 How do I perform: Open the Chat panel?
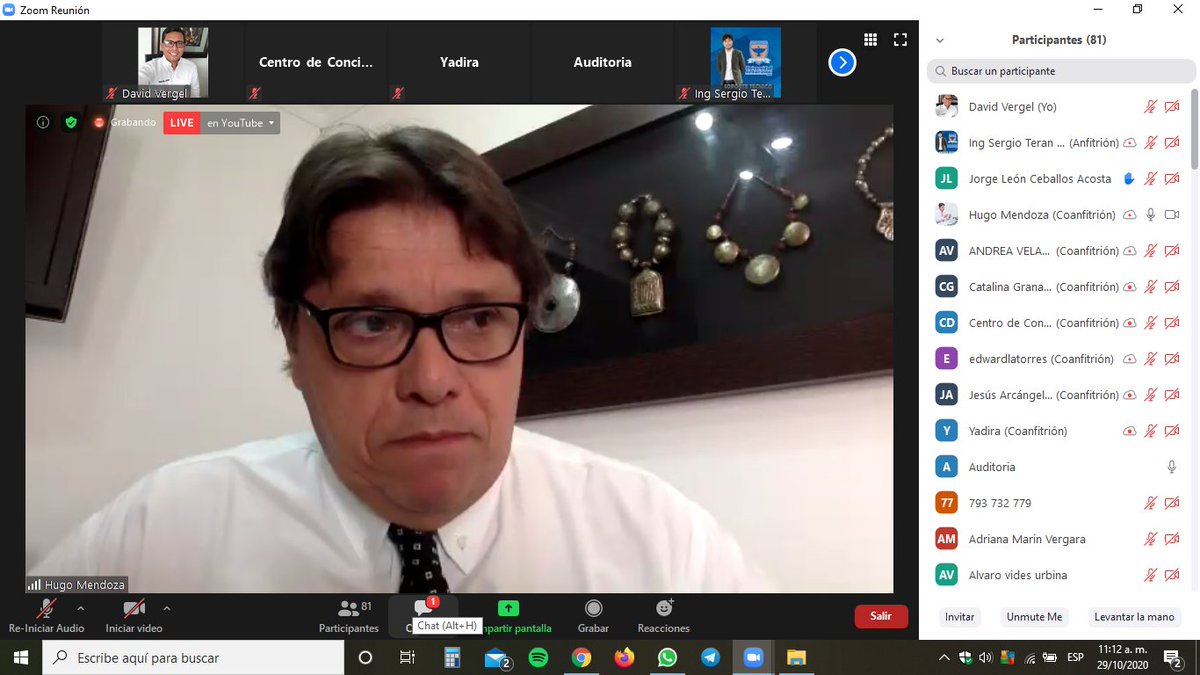point(422,616)
